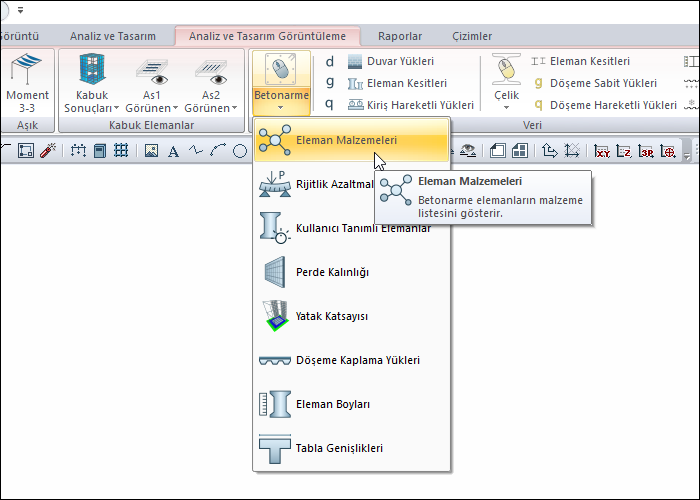
Task: Click the Rijitlik Azaltma icon
Action: tap(272, 184)
